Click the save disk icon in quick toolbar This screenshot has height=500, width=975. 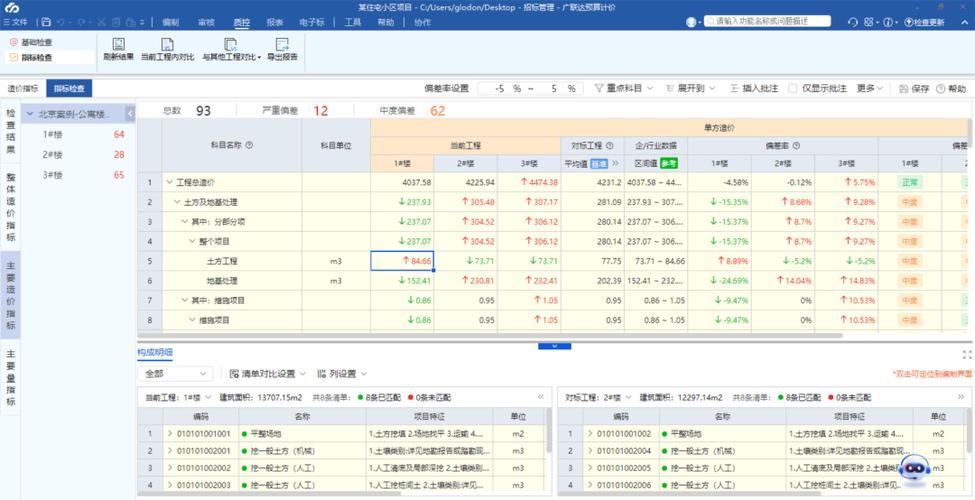pyautogui.click(x=46, y=22)
